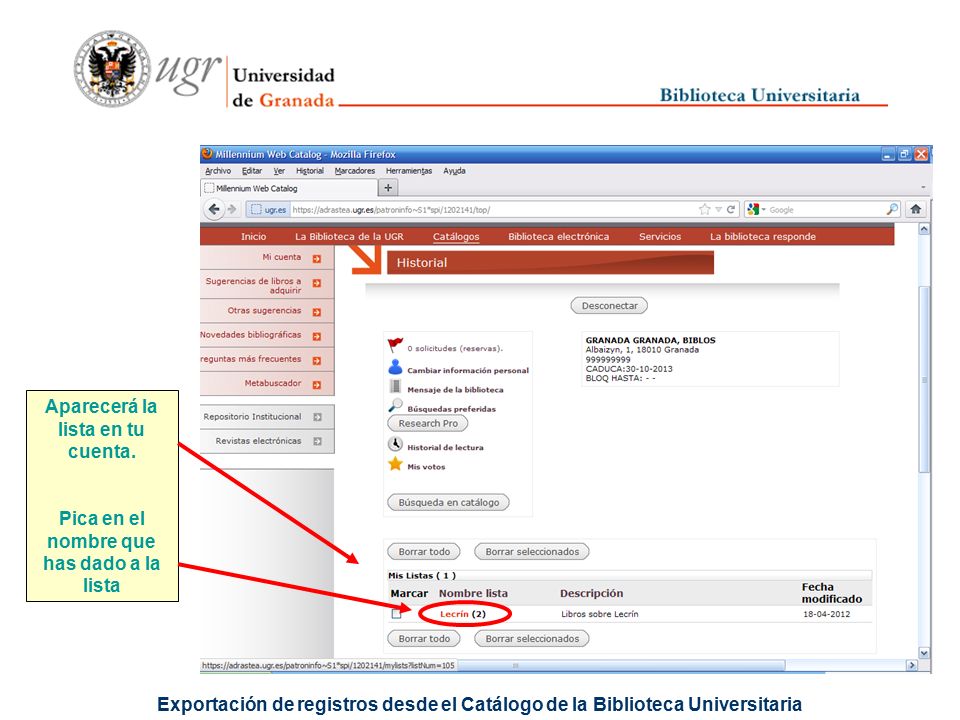Click the vertical scrollbar up arrow

[924, 230]
